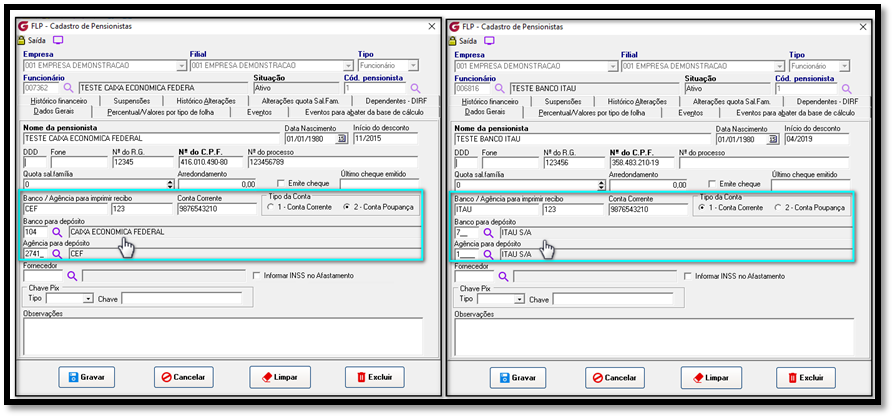Search Banco para depósito beside 7__
The image size is (894, 418).
pyautogui.click(x=488, y=232)
